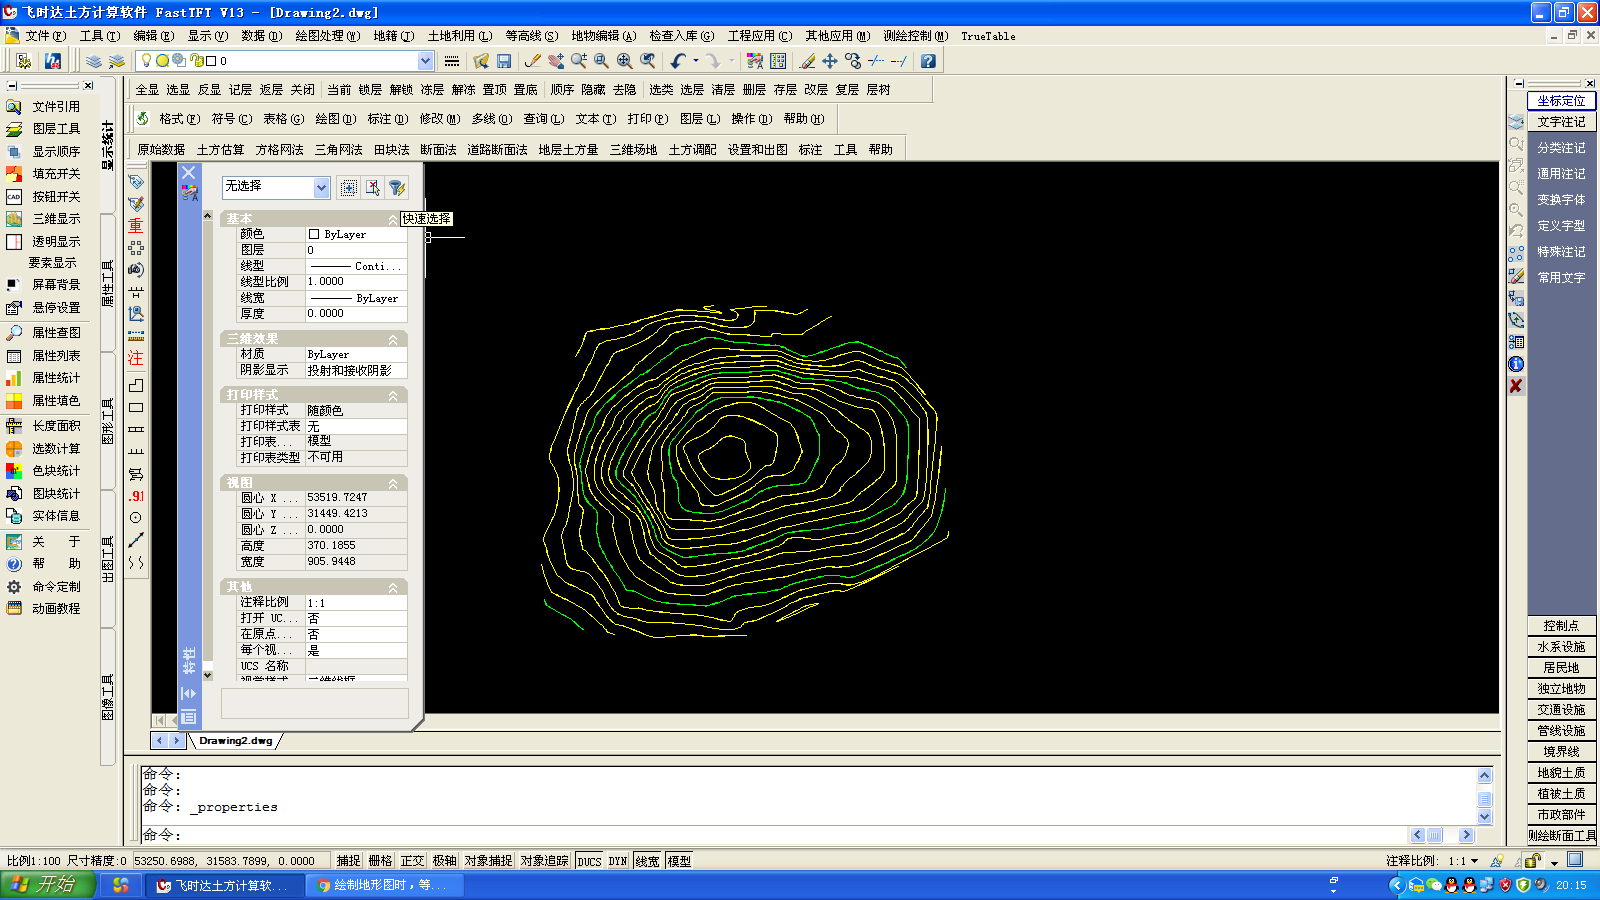1600x900 pixels.
Task: Click the 锁层 lock layer button
Action: (x=370, y=90)
